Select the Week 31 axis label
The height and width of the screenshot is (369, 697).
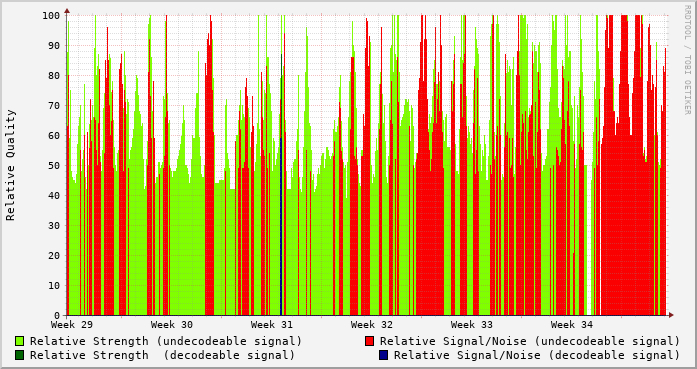[x=272, y=325]
